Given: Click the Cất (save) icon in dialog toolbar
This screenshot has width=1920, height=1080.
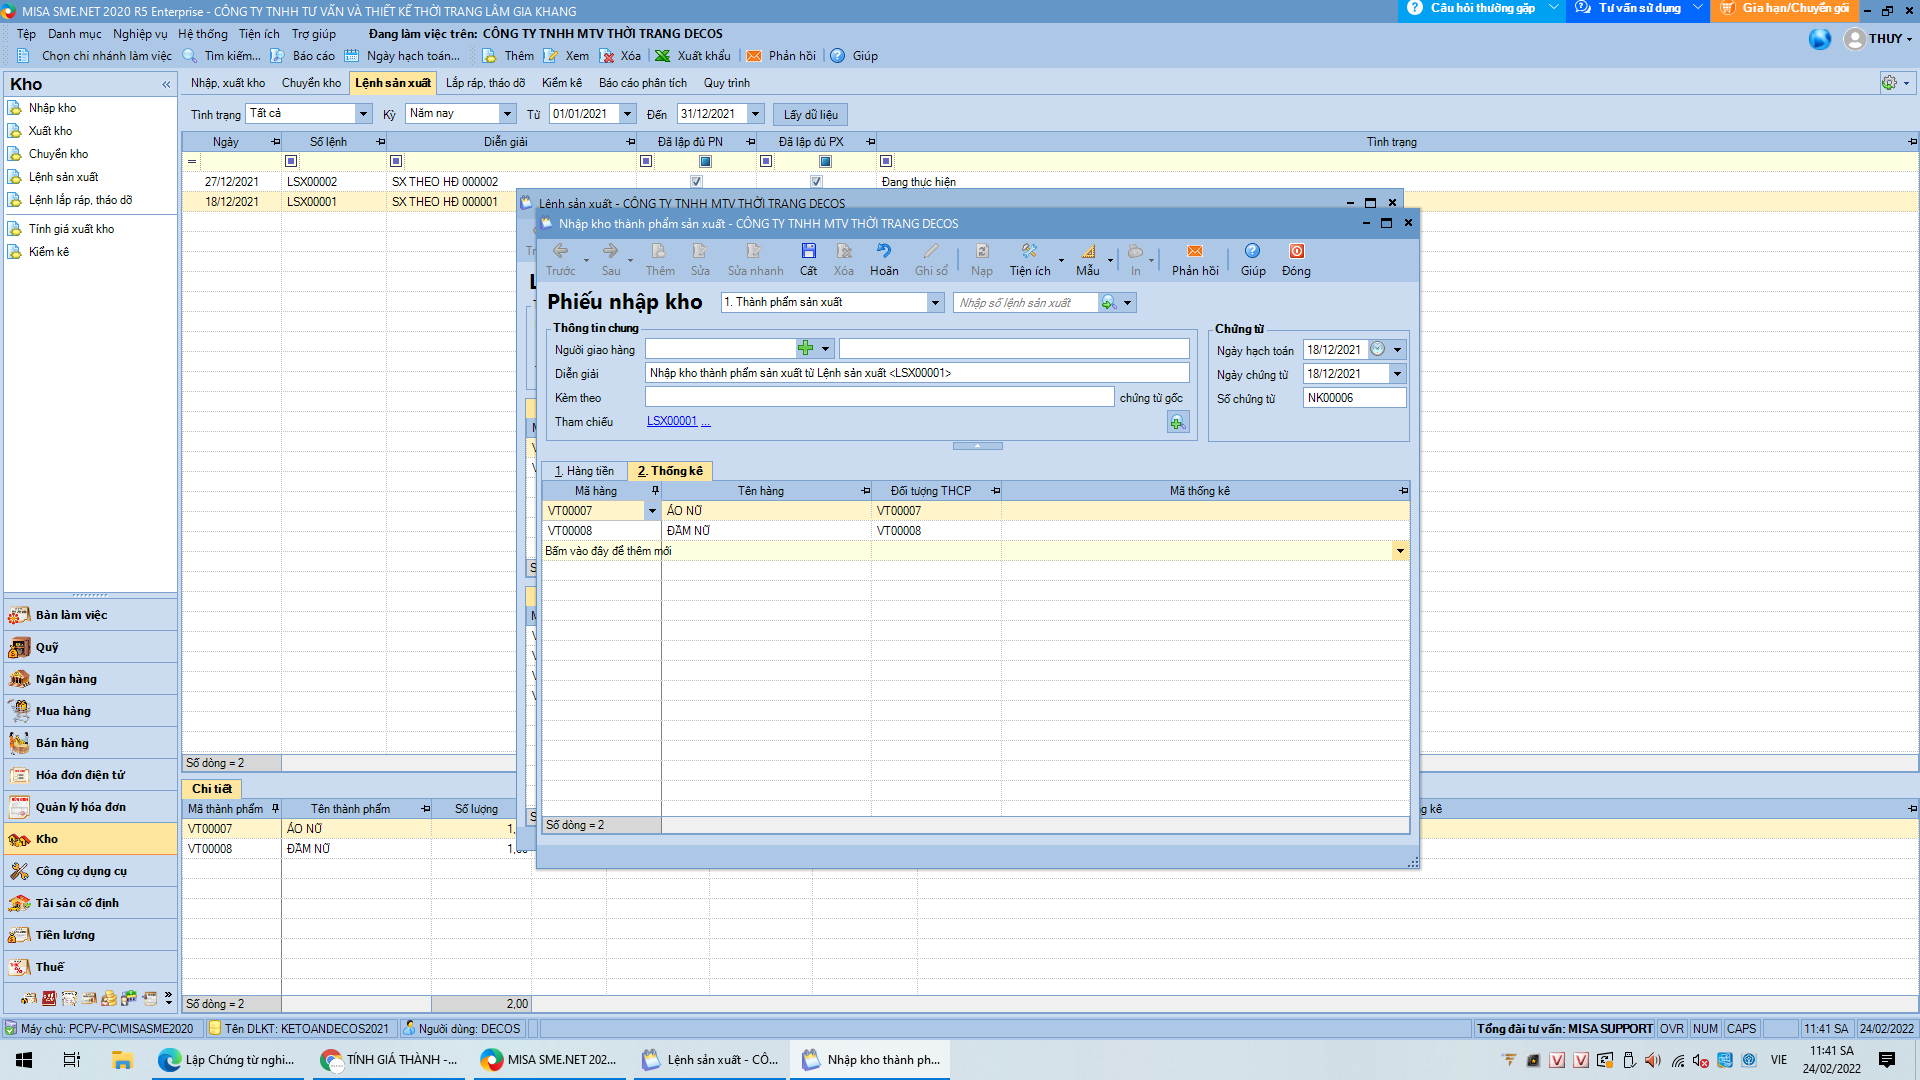Looking at the screenshot, I should (x=808, y=251).
